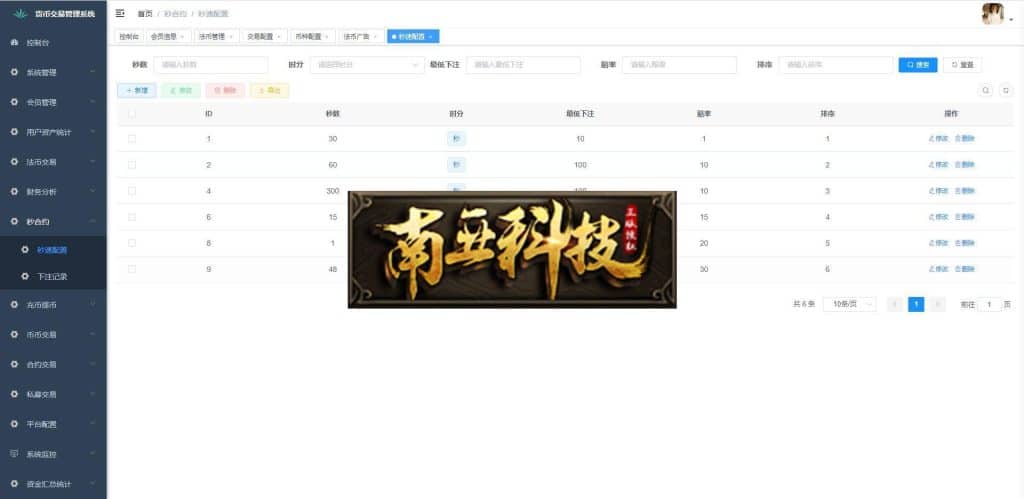Viewport: 1024px width, 499px height.
Task: Click the round search toggle icon above table
Action: click(x=985, y=91)
